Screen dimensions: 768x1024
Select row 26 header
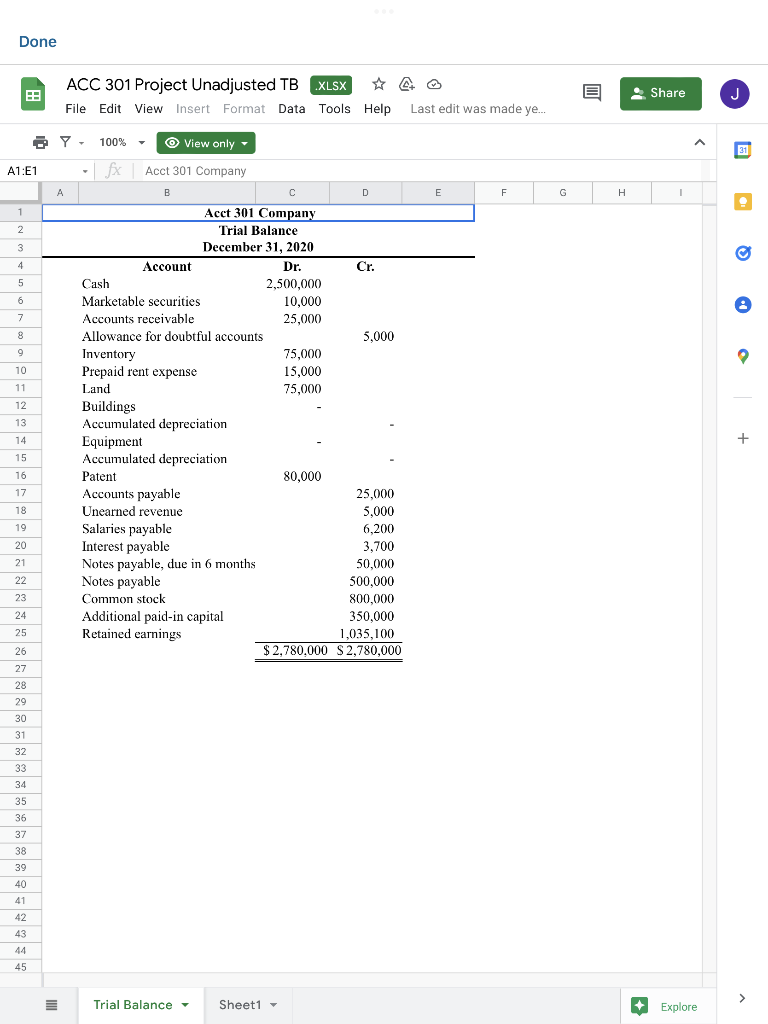[x=21, y=651]
